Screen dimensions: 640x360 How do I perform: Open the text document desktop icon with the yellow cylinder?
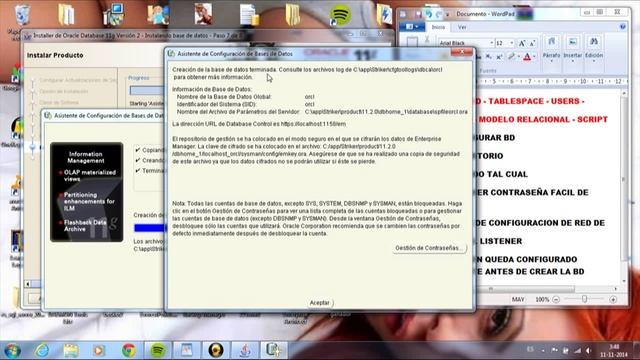pyautogui.click(x=249, y=15)
